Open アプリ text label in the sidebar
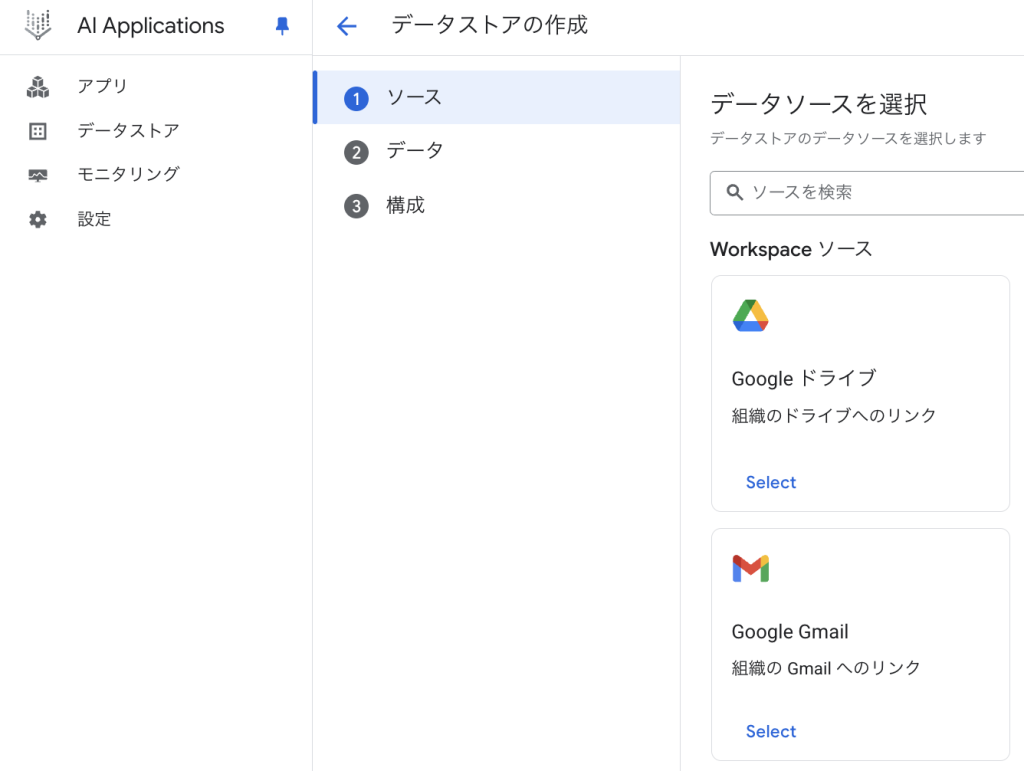The image size is (1024, 771). pyautogui.click(x=102, y=87)
